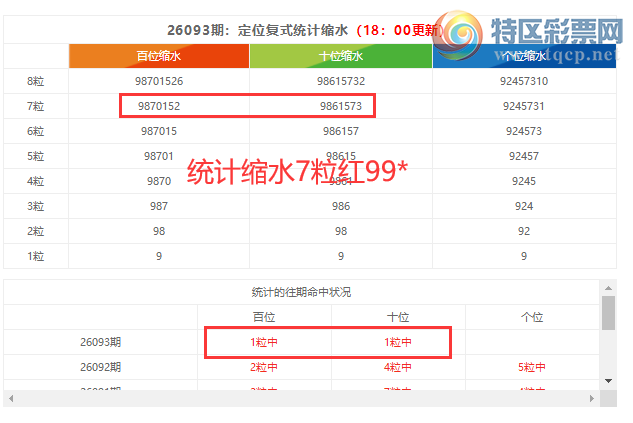Select the orange 百位缩水 column header
633x423 pixels.
[x=158, y=57]
